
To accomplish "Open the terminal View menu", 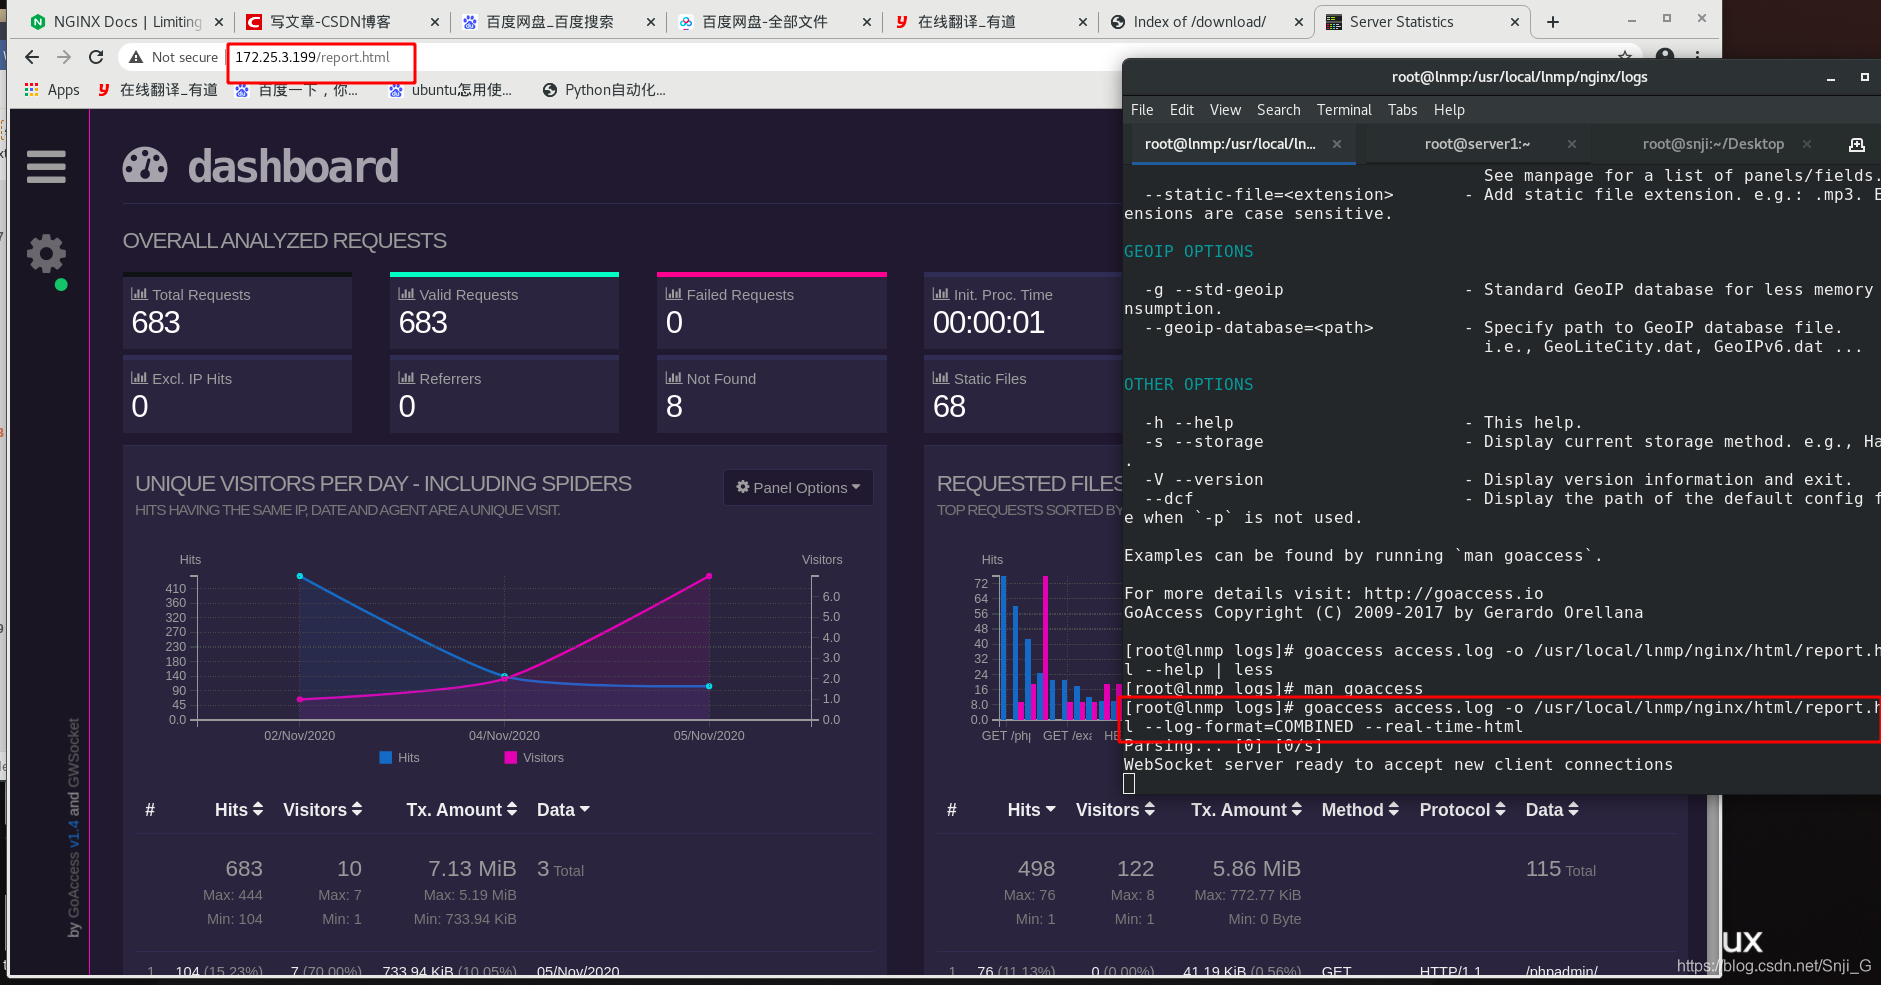I will click(x=1225, y=110).
